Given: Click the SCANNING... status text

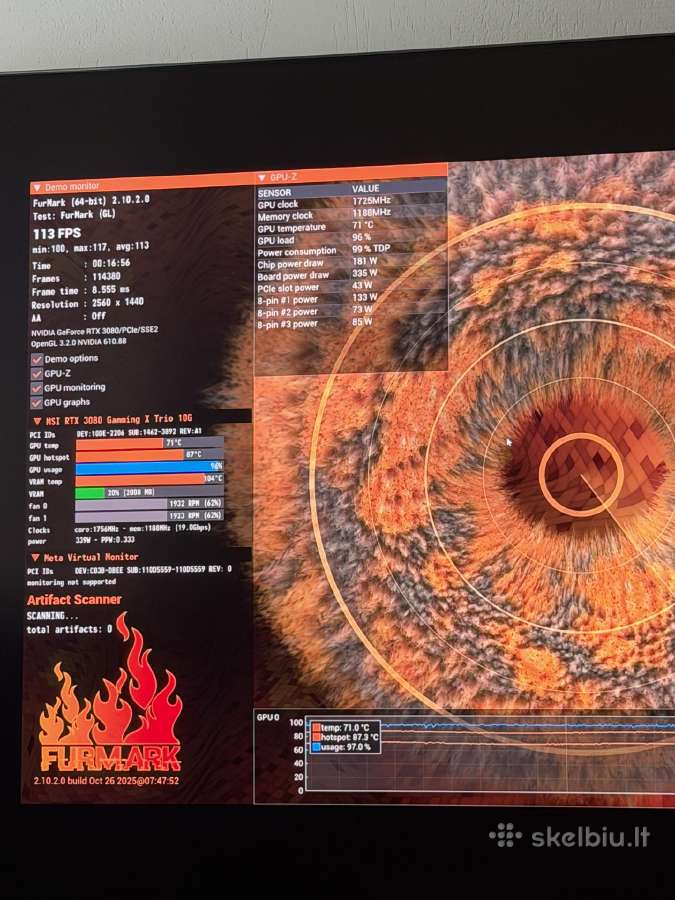Looking at the screenshot, I should coord(52,615).
